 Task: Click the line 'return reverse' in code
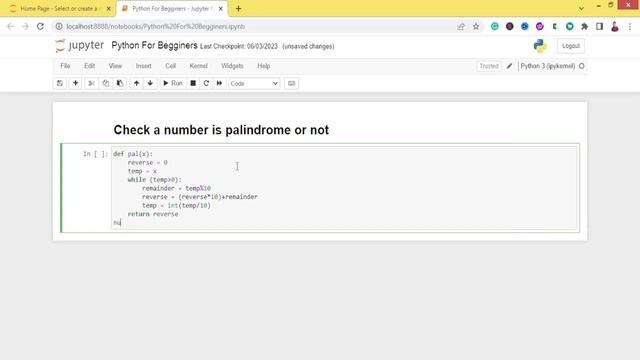tap(153, 214)
